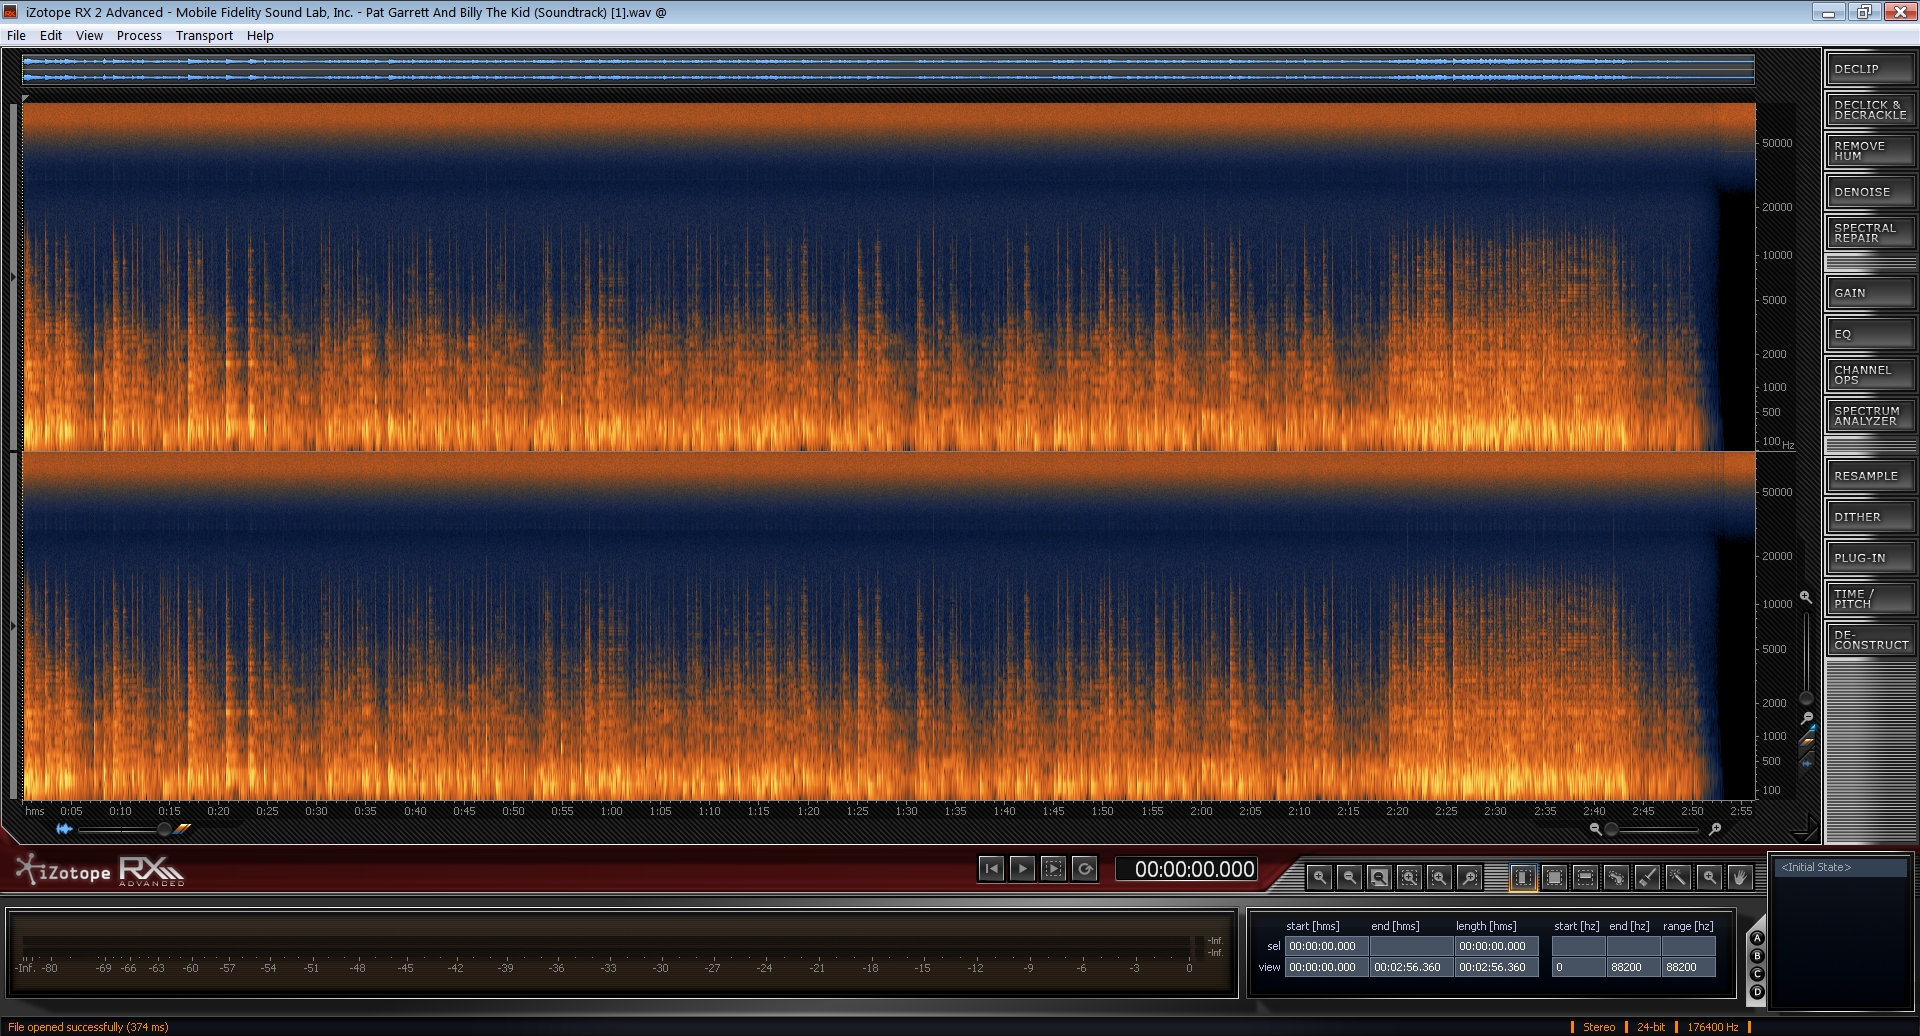Open the Spectral Repair module
This screenshot has width=1920, height=1036.
coord(1870,233)
